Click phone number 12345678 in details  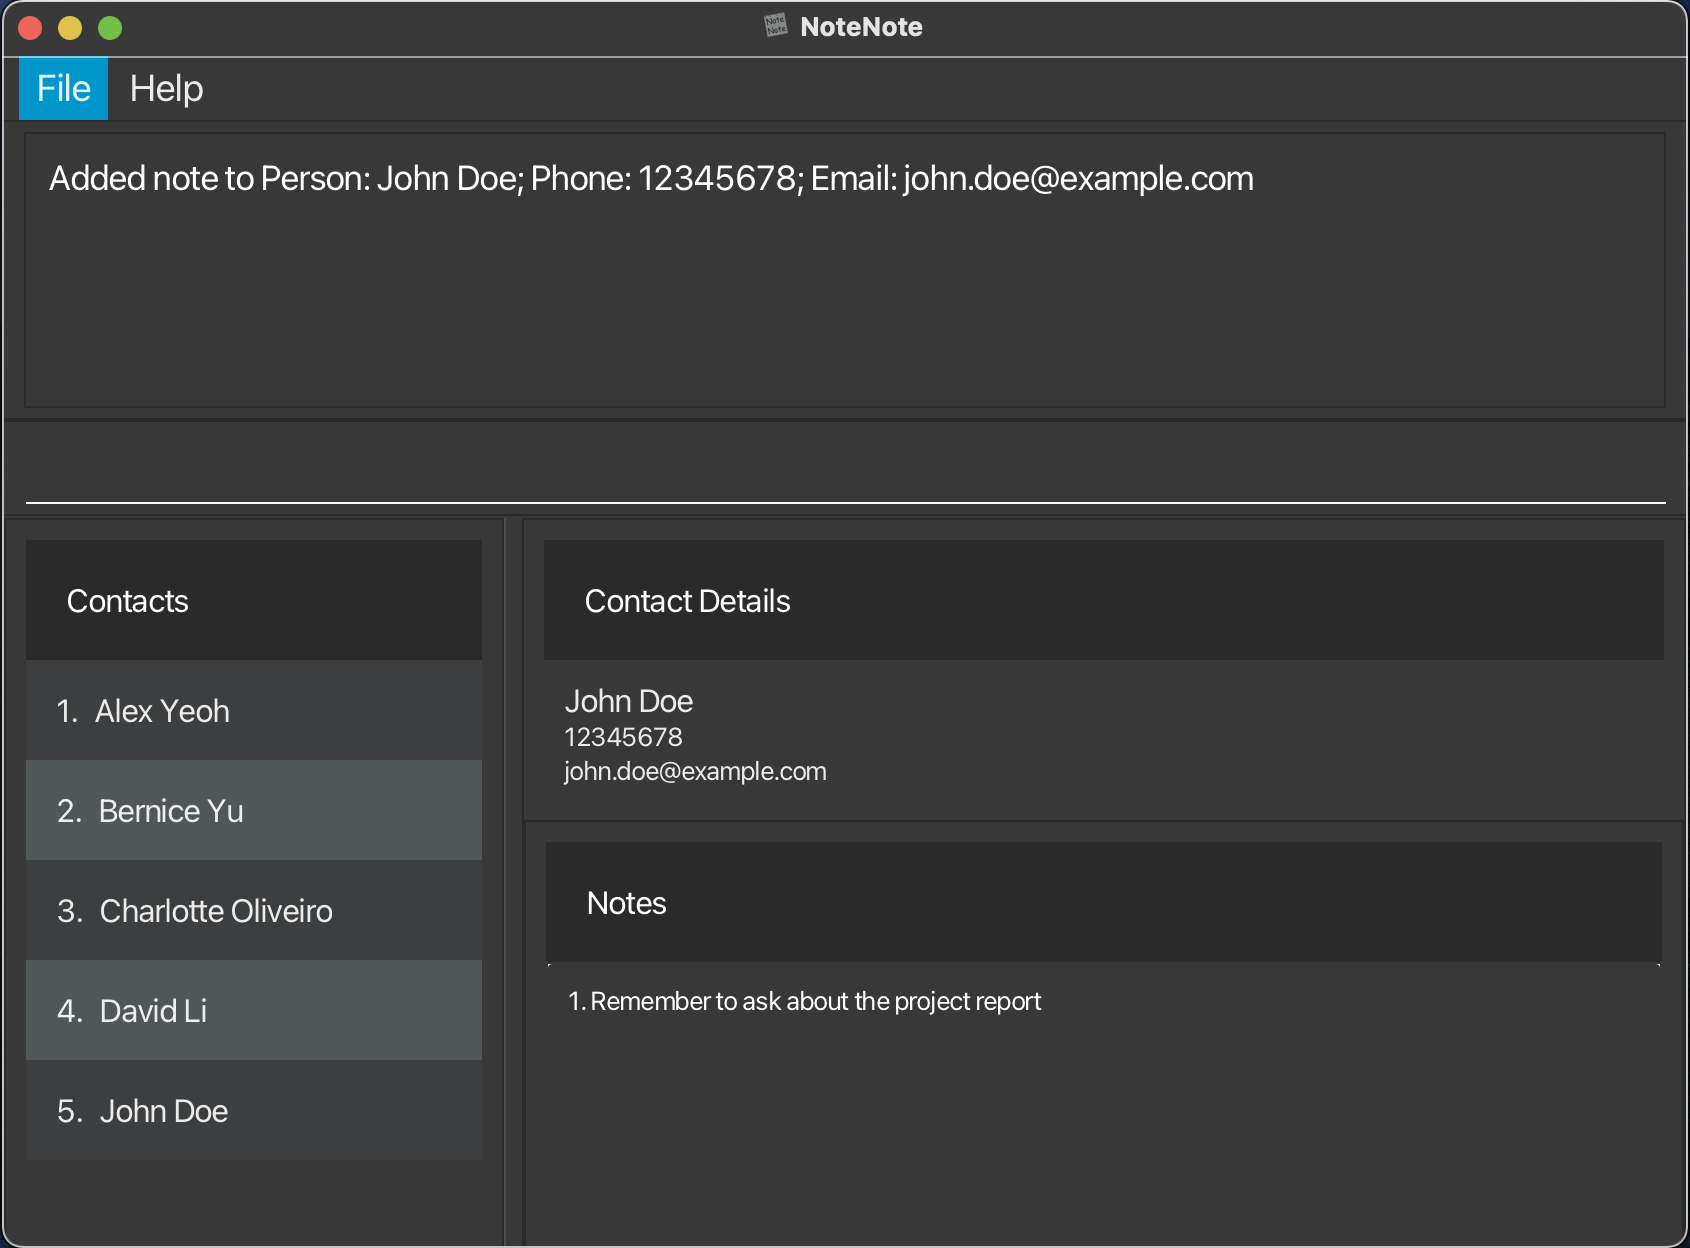click(x=623, y=737)
